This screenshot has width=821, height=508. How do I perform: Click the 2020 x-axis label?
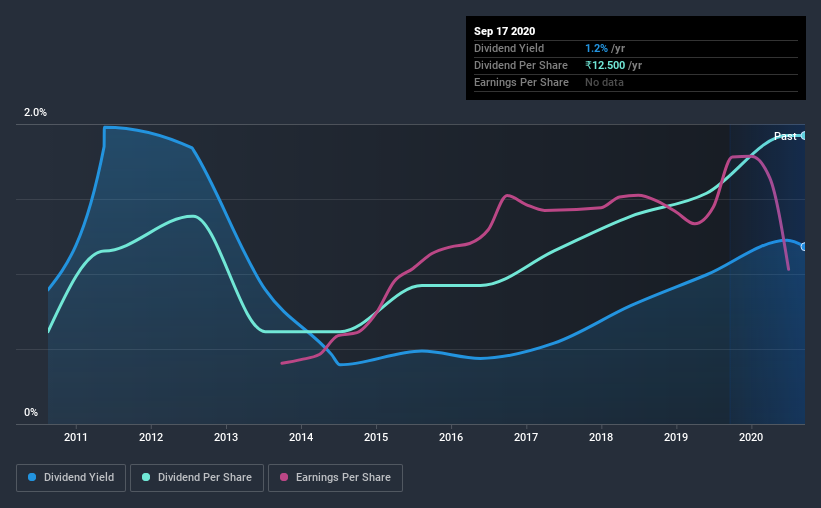point(751,437)
